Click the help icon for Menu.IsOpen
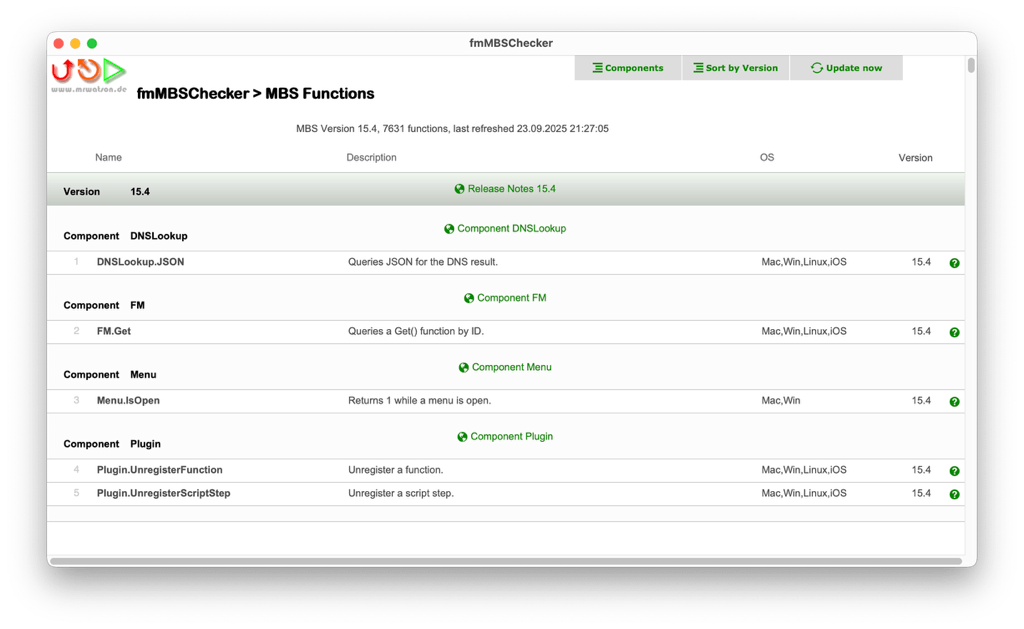This screenshot has width=1024, height=629. coord(954,401)
